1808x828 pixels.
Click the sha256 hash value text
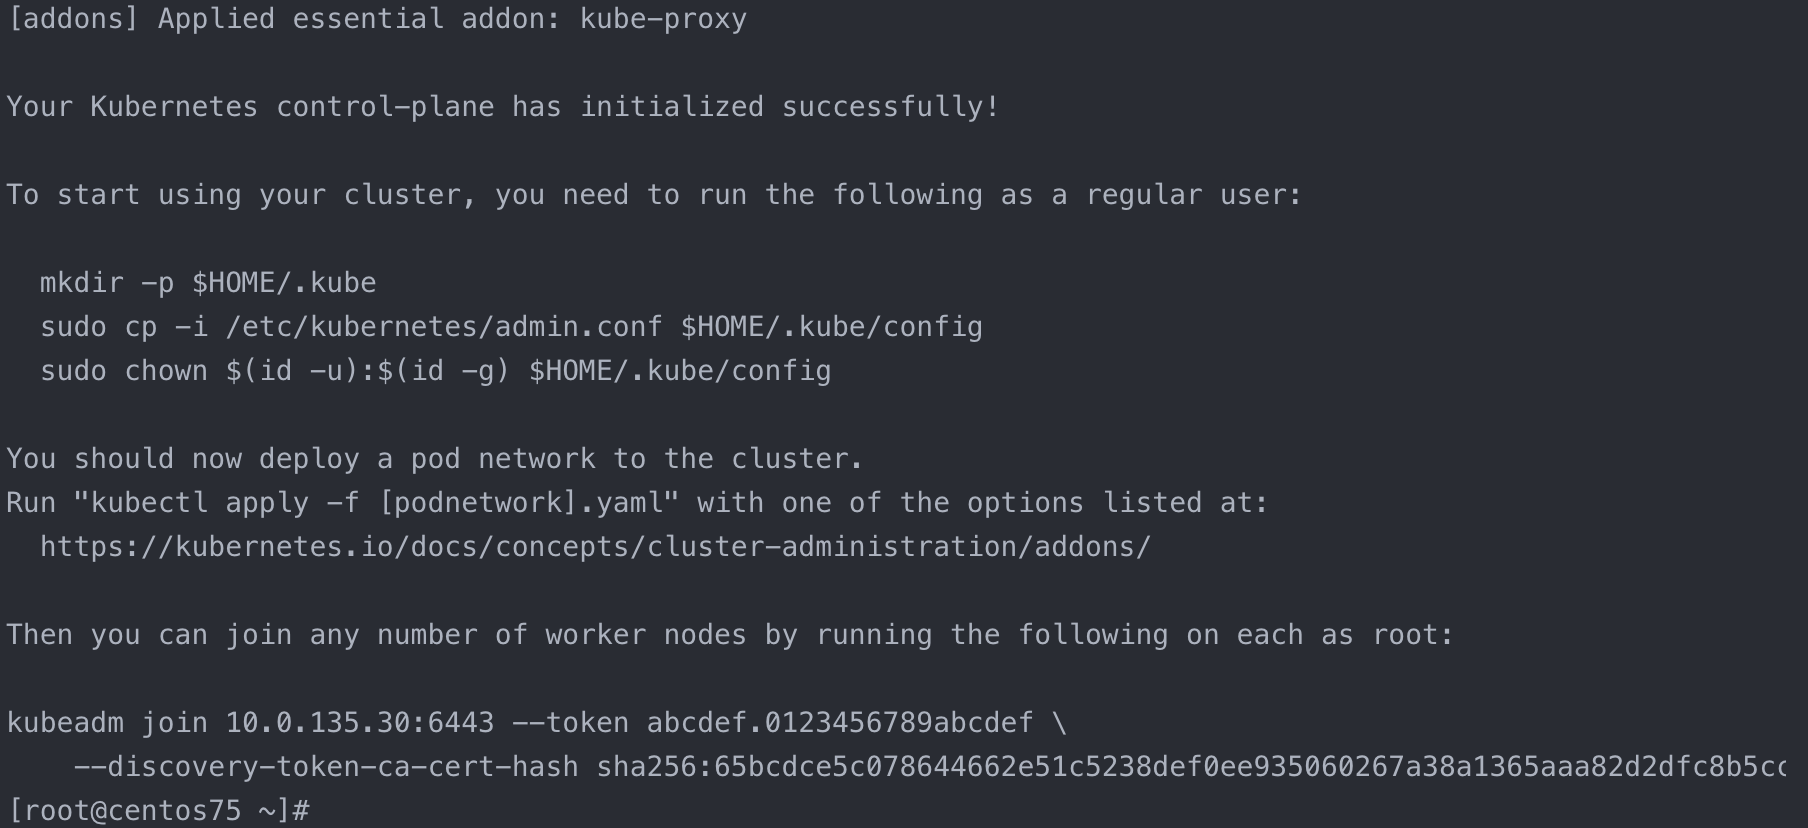(x=1190, y=767)
